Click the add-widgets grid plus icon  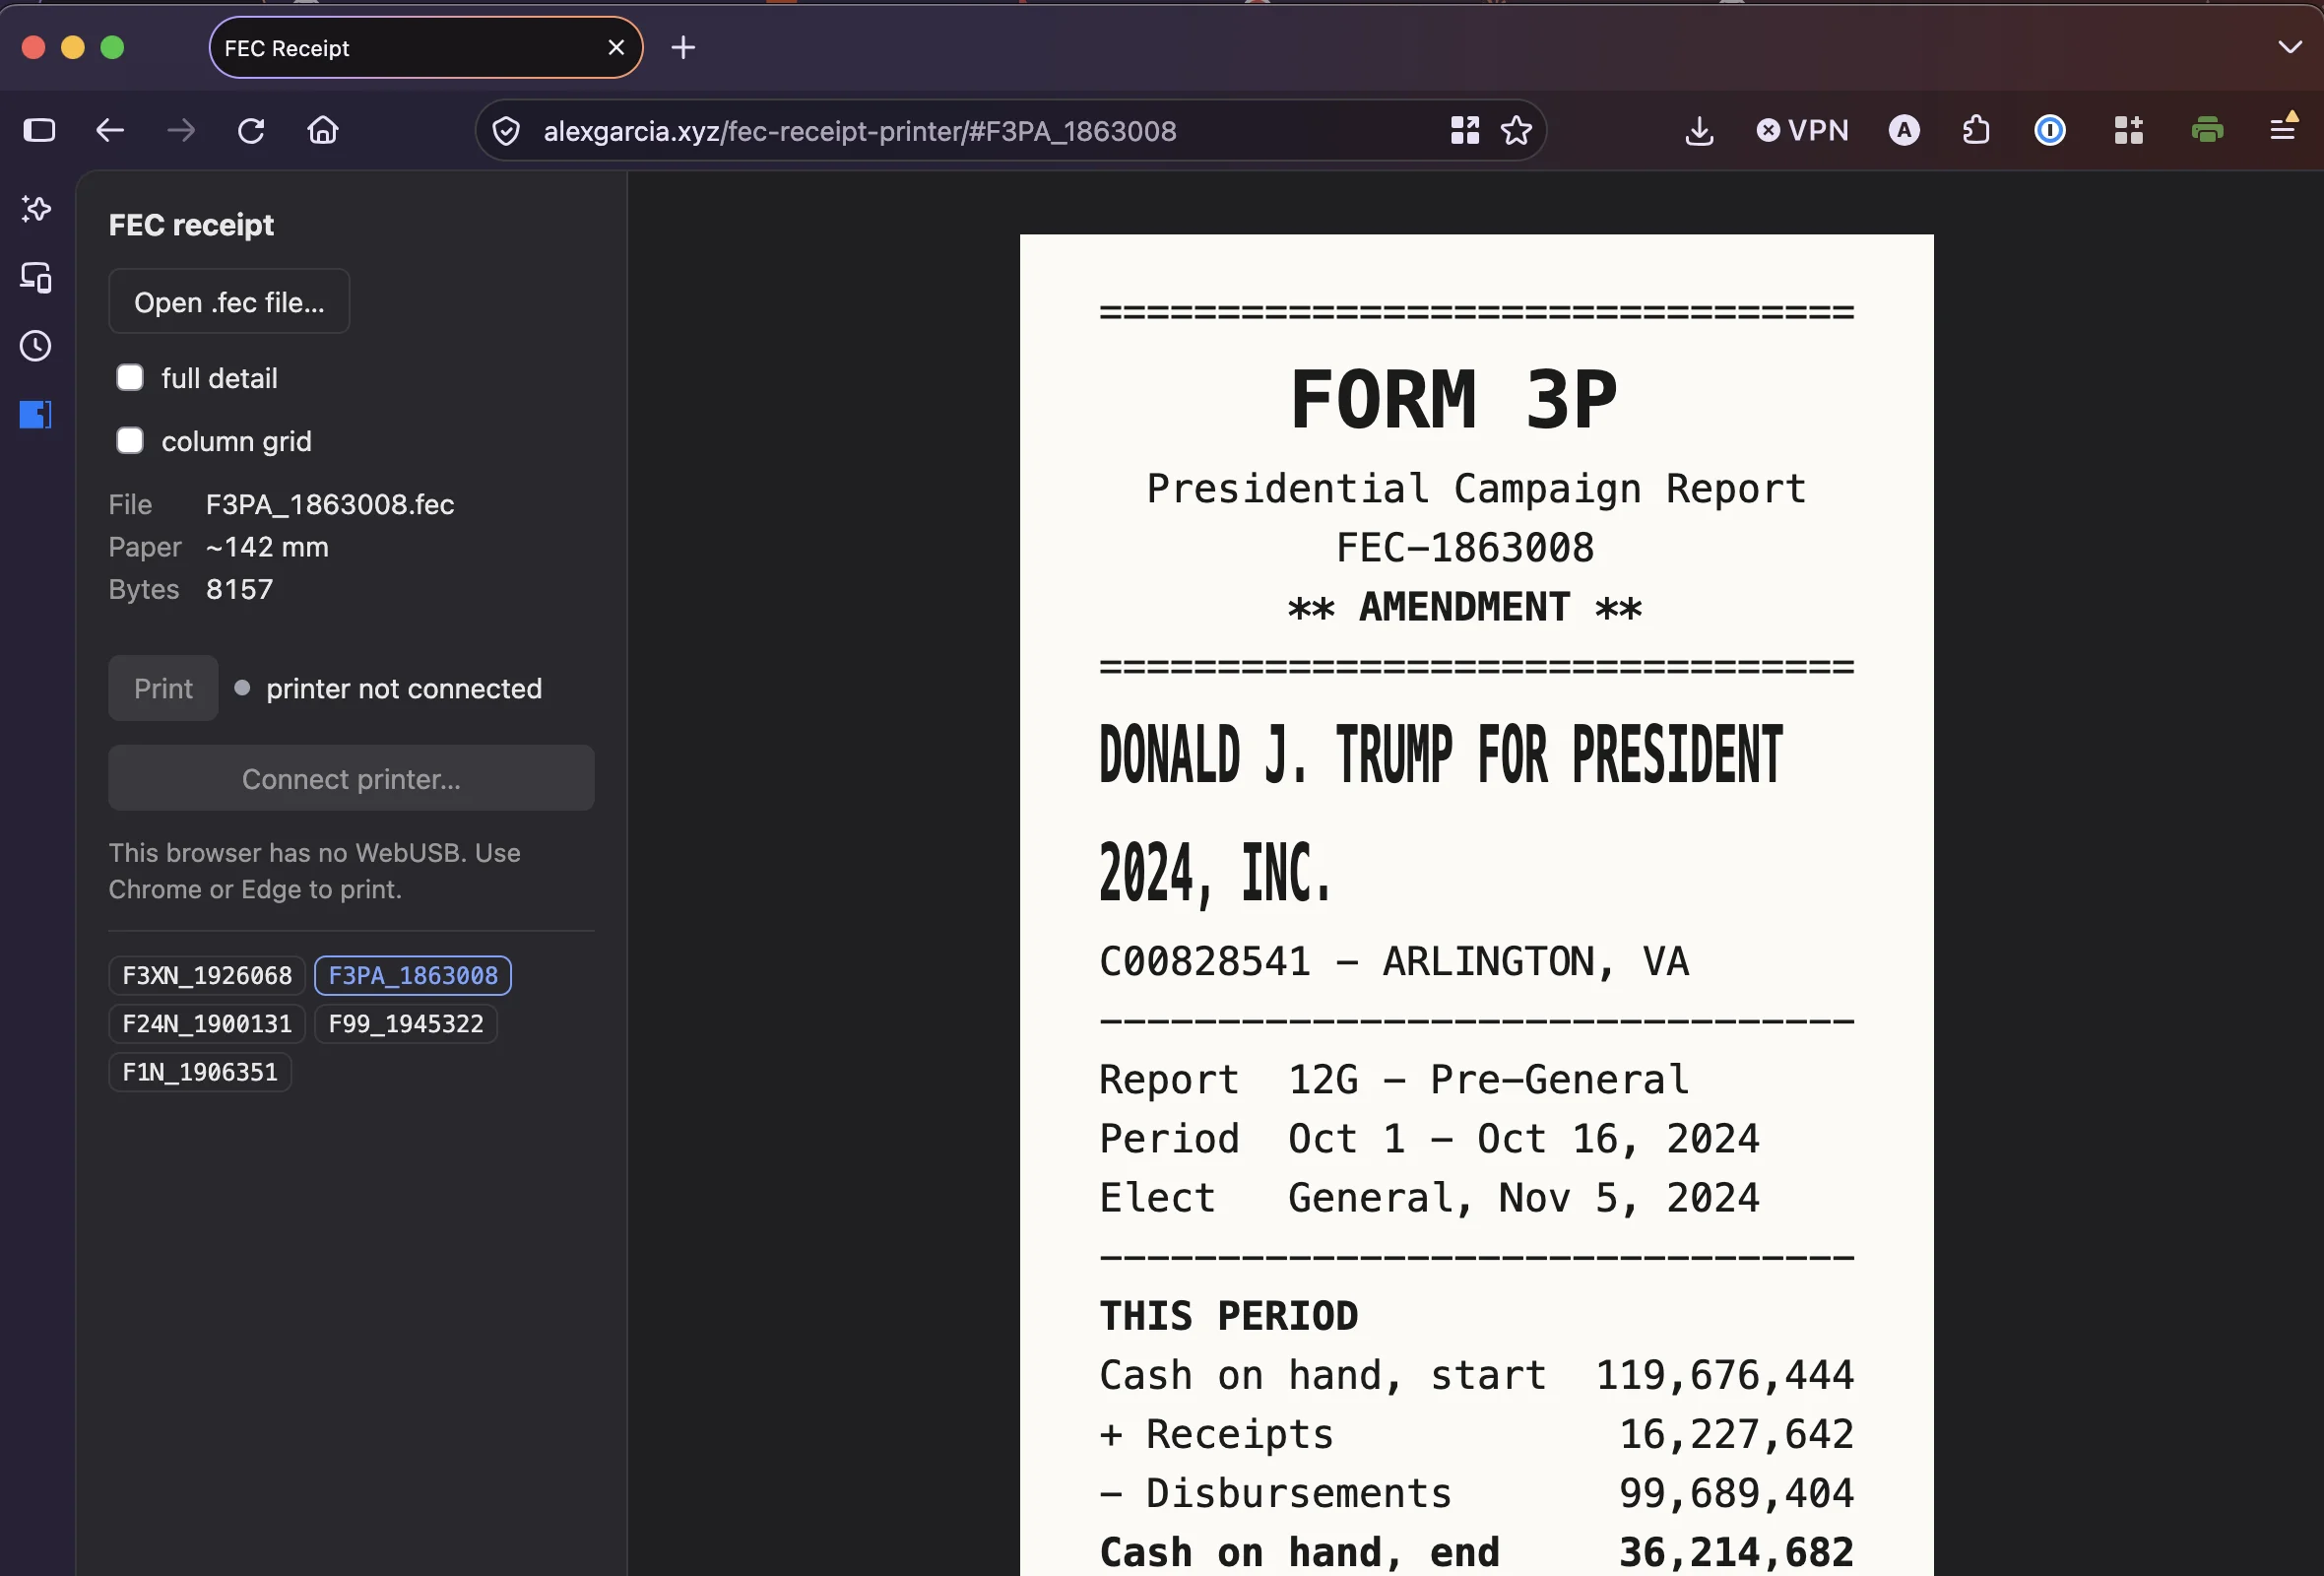point(2129,130)
